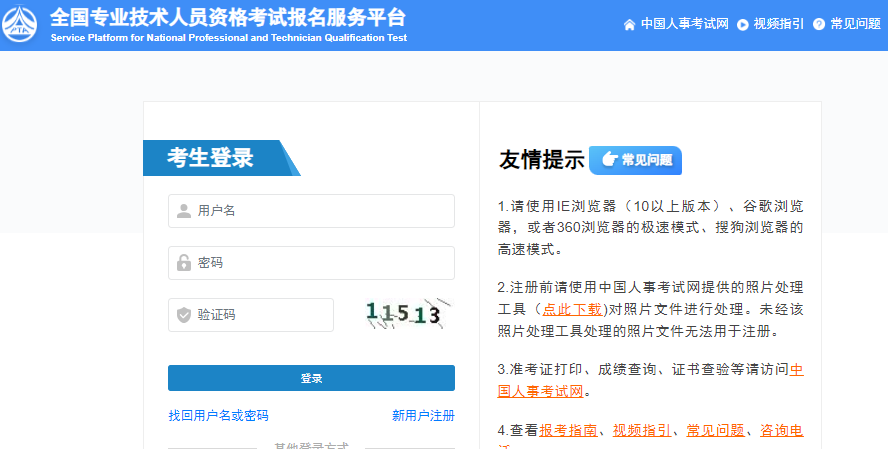This screenshot has width=888, height=449.
Task: Click the home icon beside 中国人事考试网
Action: pos(629,24)
